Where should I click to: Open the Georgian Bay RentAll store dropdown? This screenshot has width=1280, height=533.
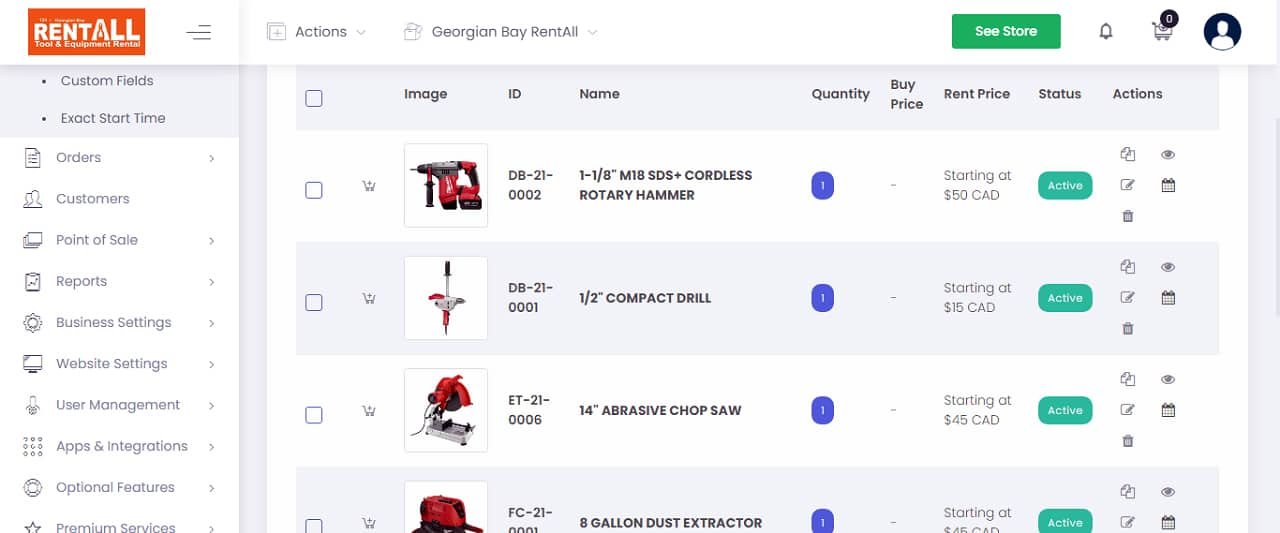tap(500, 32)
